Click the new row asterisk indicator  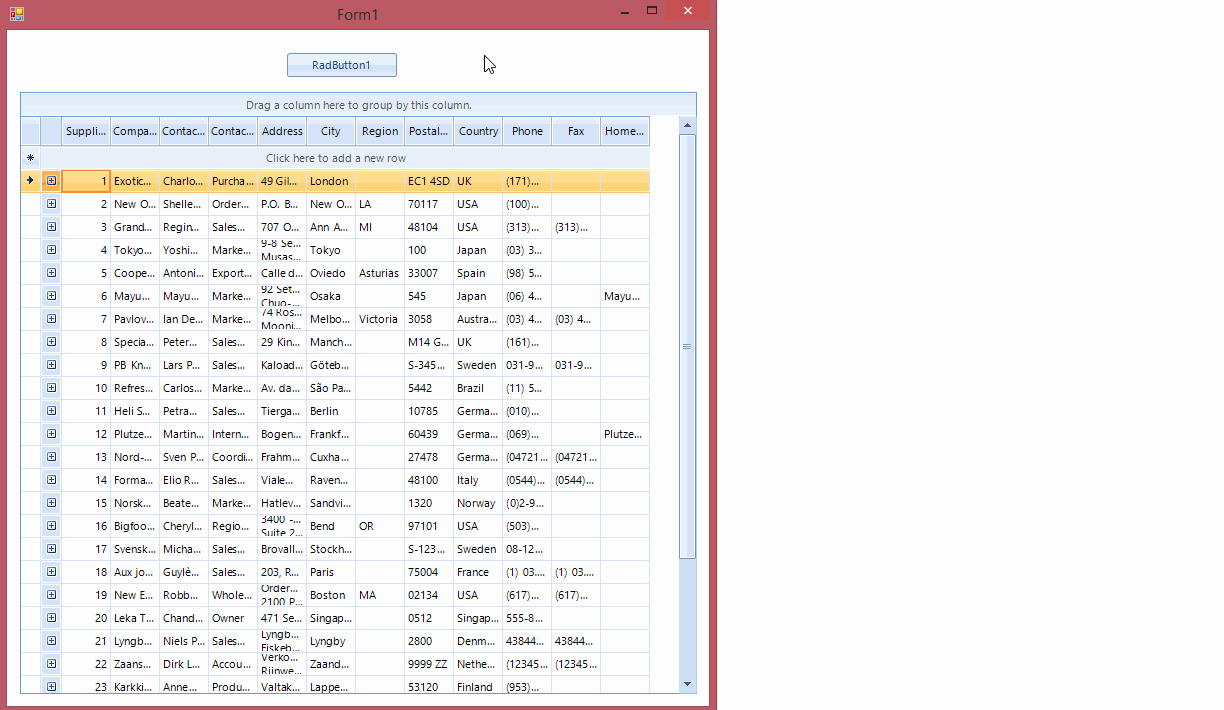click(x=30, y=158)
